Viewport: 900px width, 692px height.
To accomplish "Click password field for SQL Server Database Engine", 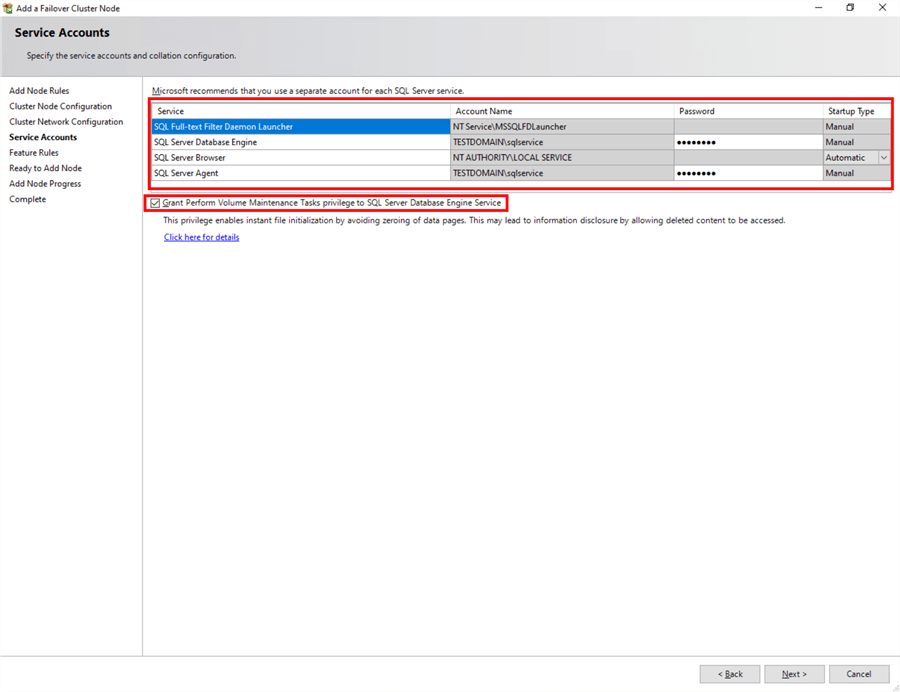I will [x=748, y=142].
